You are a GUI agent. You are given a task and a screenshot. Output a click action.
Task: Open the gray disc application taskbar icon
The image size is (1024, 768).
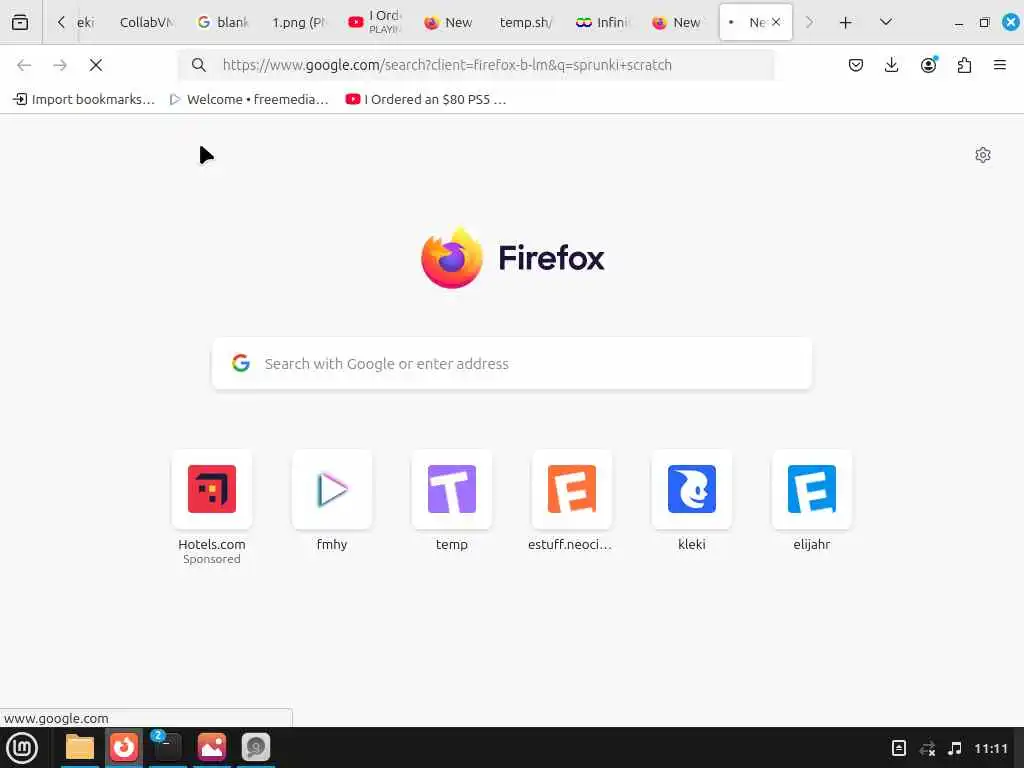[x=255, y=748]
